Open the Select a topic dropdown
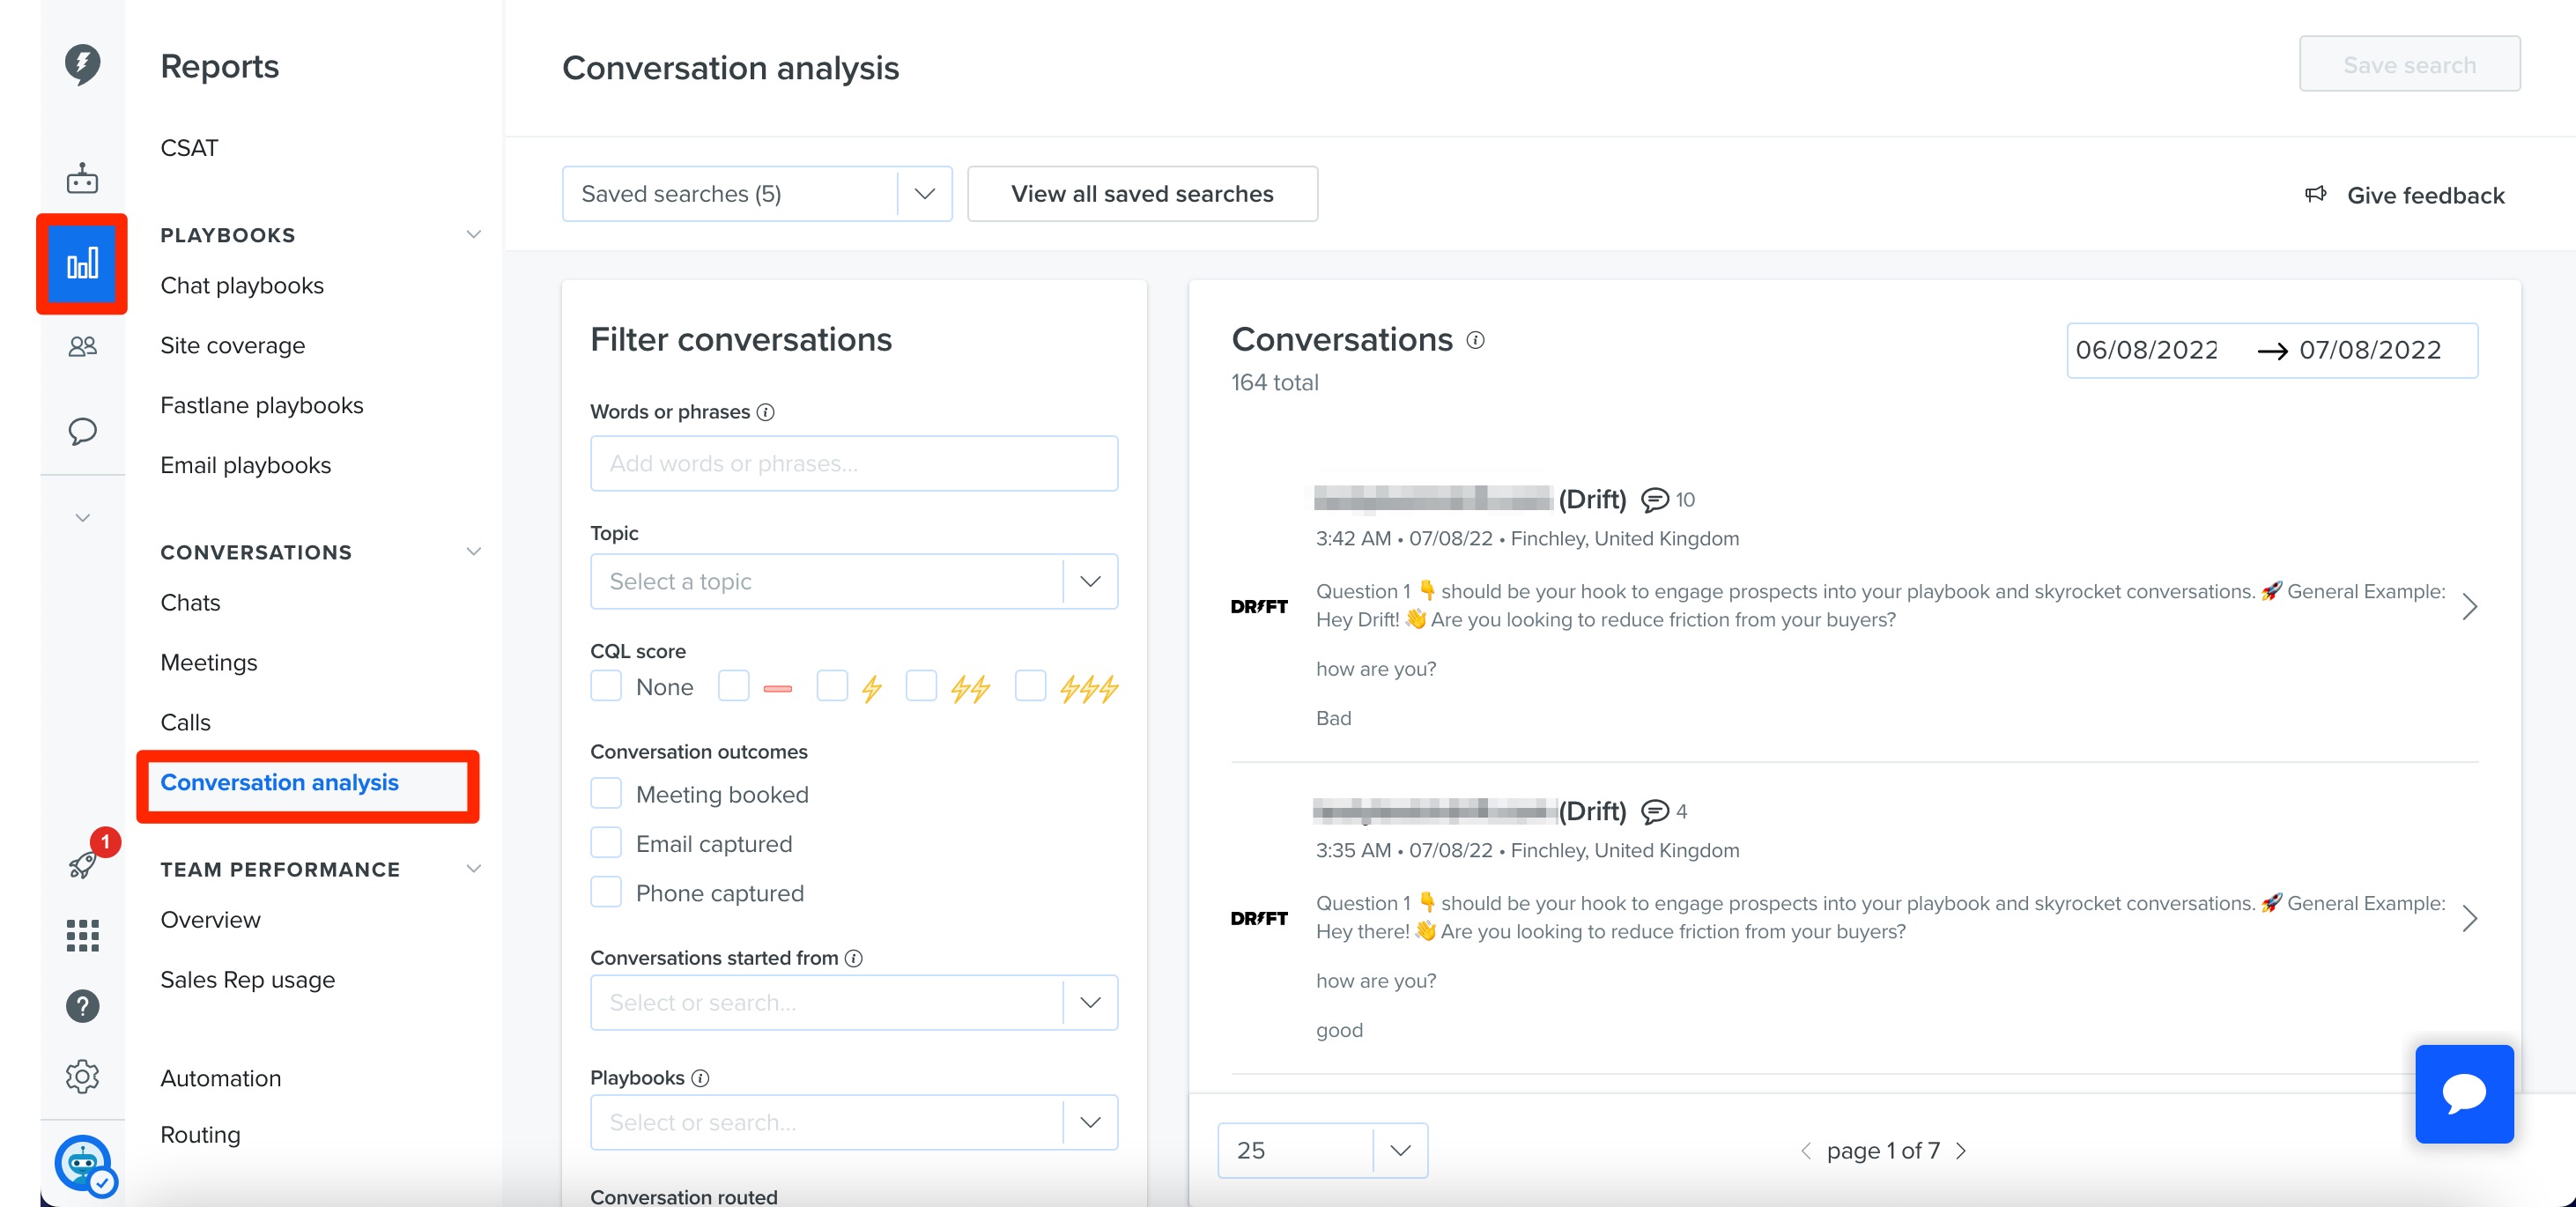This screenshot has width=2576, height=1207. (854, 581)
